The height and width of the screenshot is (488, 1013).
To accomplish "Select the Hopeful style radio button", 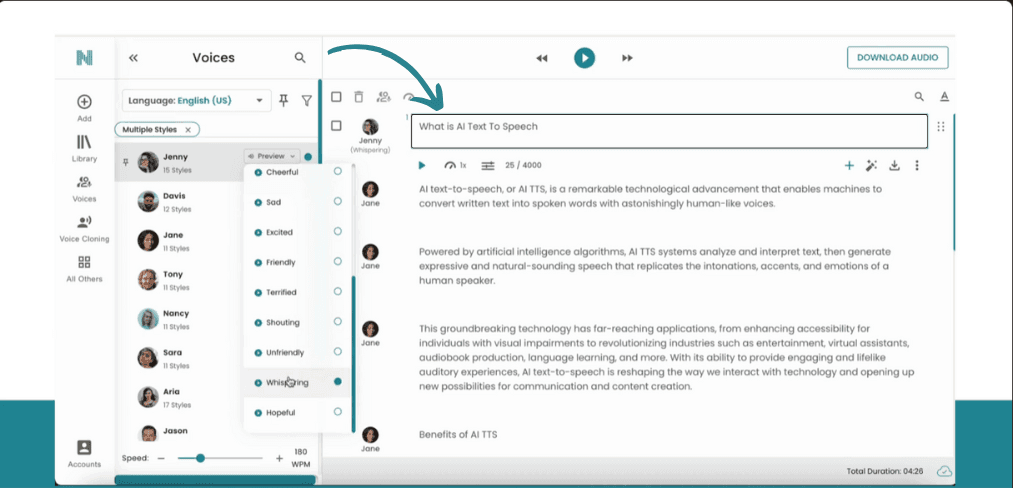I will tap(338, 412).
